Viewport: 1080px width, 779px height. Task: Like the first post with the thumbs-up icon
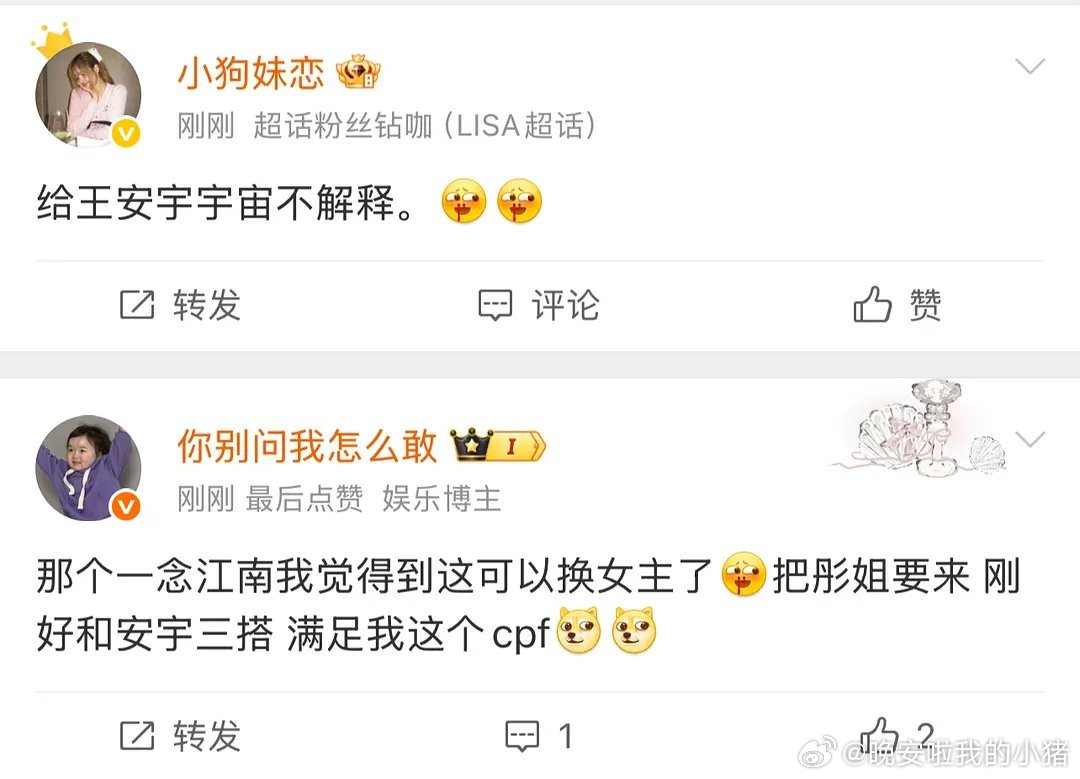pyautogui.click(x=873, y=304)
